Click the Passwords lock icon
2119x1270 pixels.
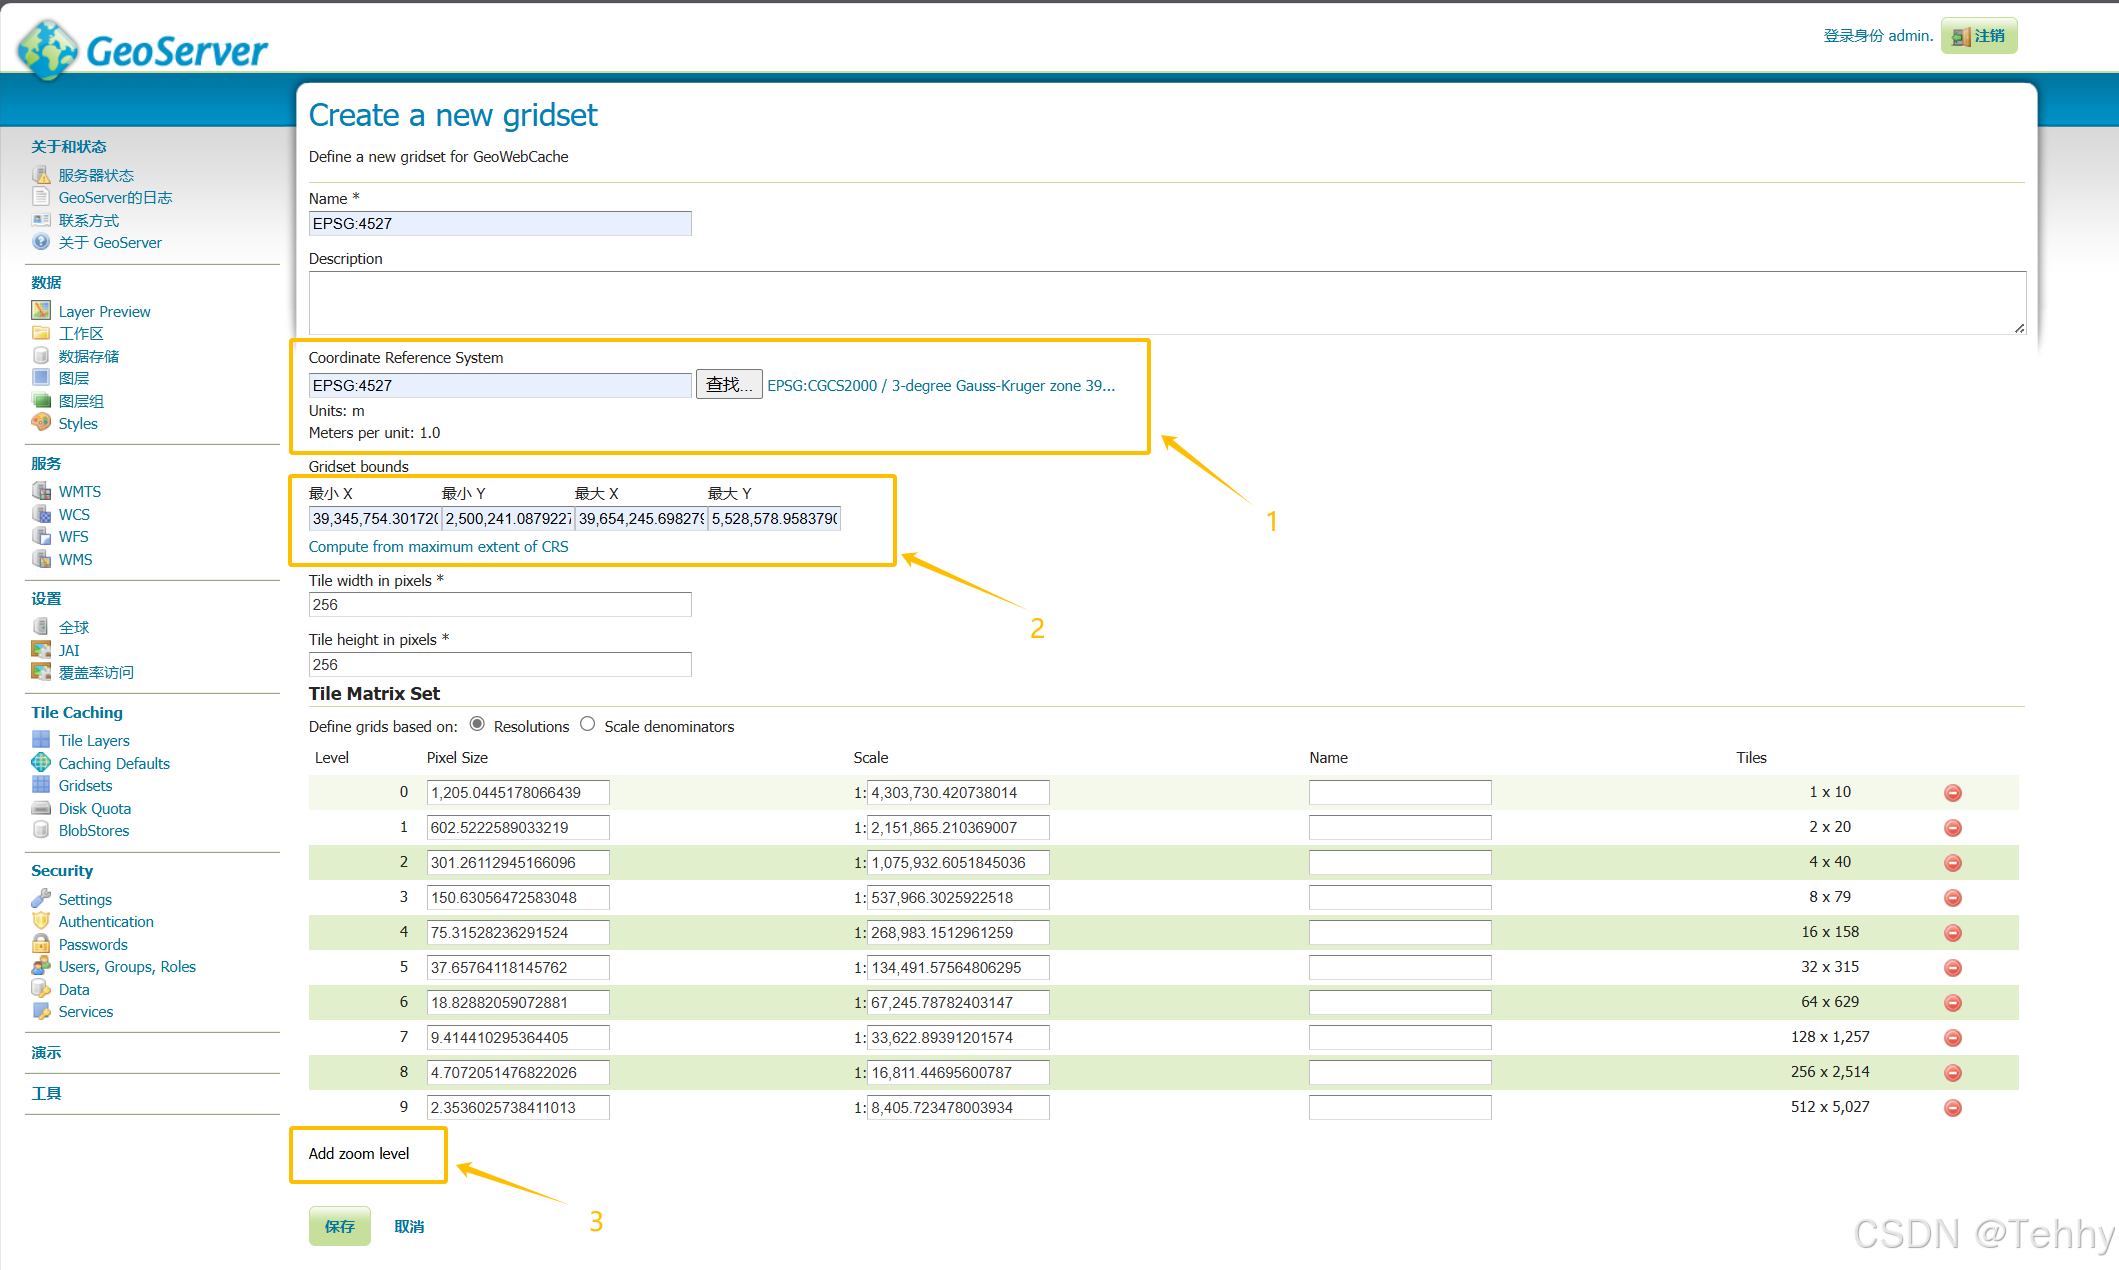tap(41, 944)
